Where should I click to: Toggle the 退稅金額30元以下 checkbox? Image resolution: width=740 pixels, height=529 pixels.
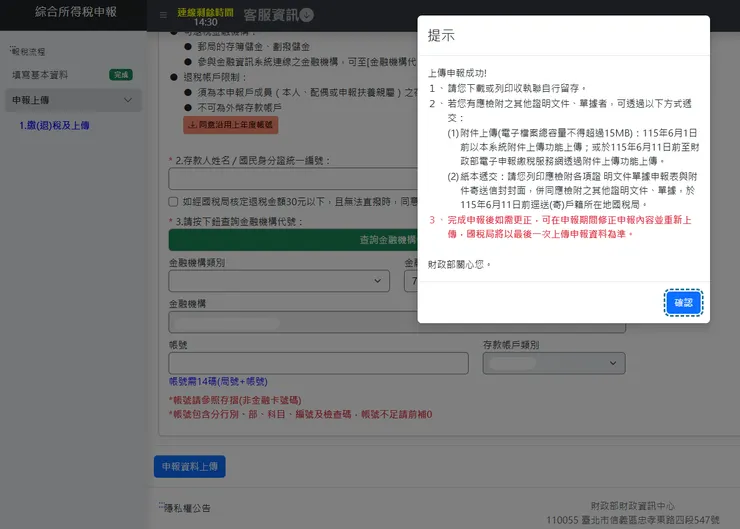(x=173, y=202)
